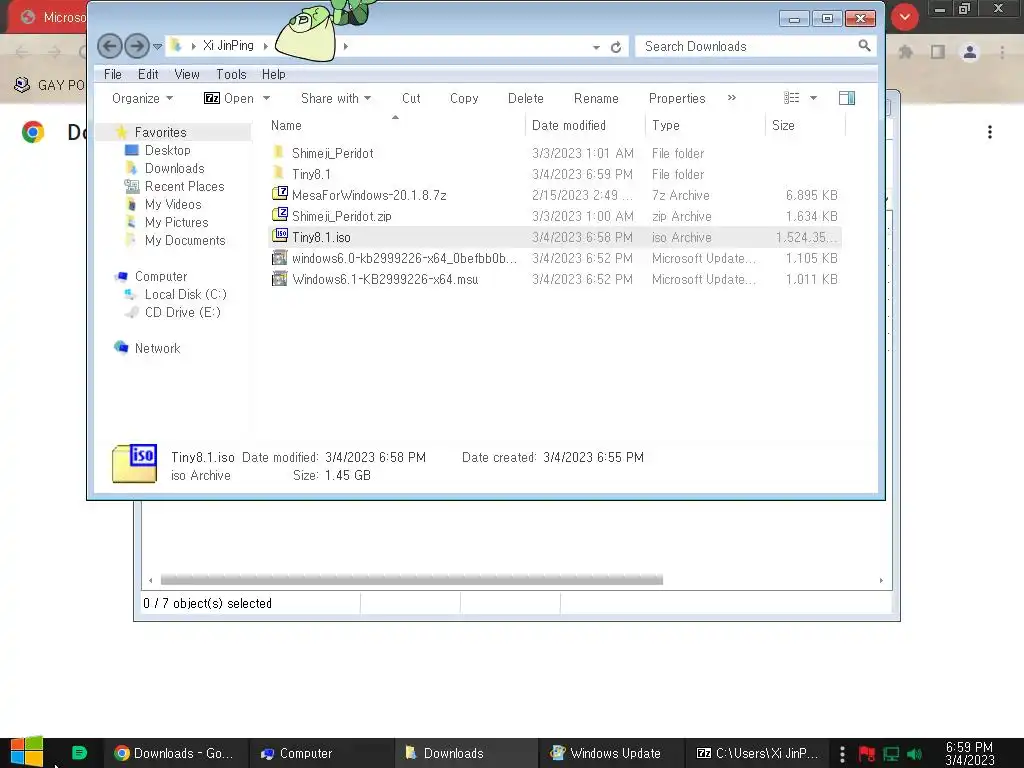The width and height of the screenshot is (1024, 768).
Task: Select the Tiny8.1 folder icon
Action: 279,174
